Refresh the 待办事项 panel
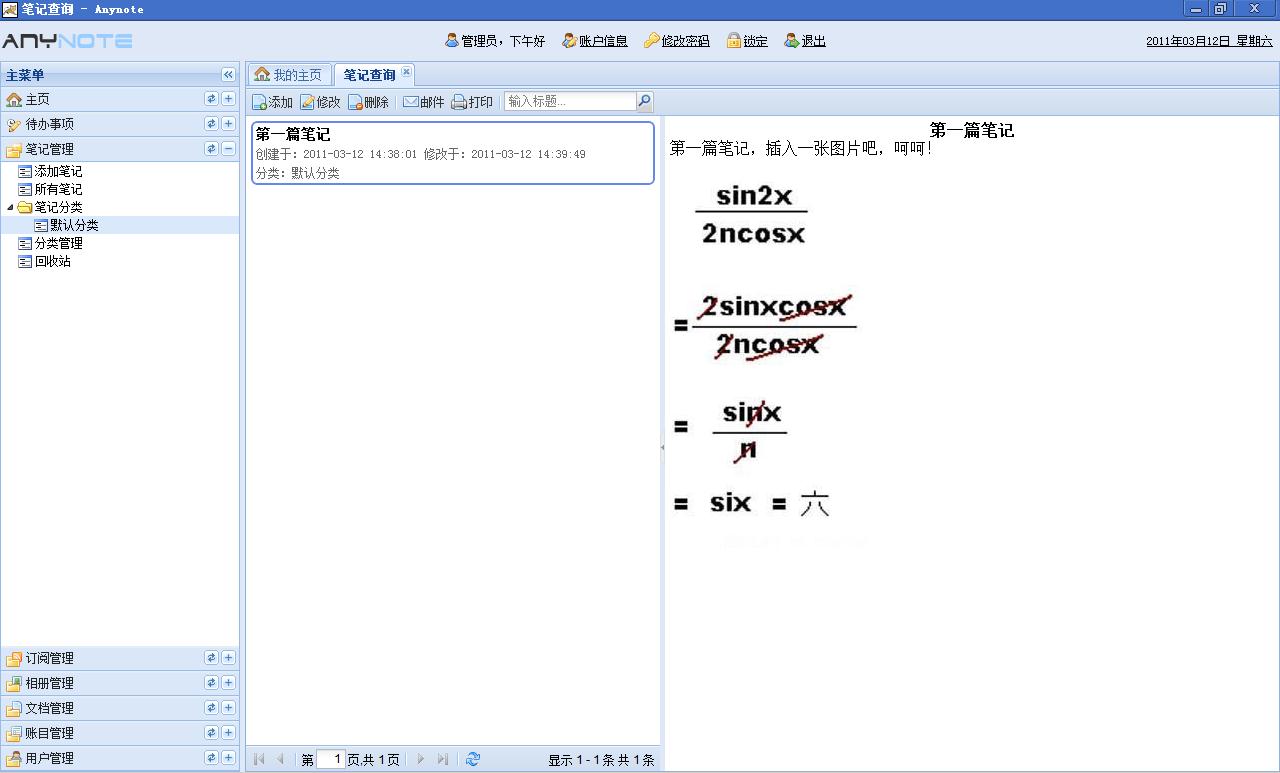Screen dimensions: 1280x773 211,124
